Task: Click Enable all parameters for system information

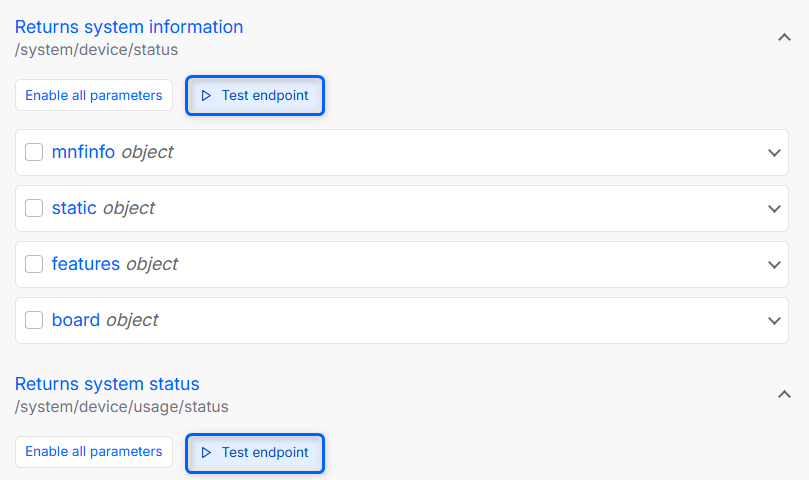Action: point(94,96)
